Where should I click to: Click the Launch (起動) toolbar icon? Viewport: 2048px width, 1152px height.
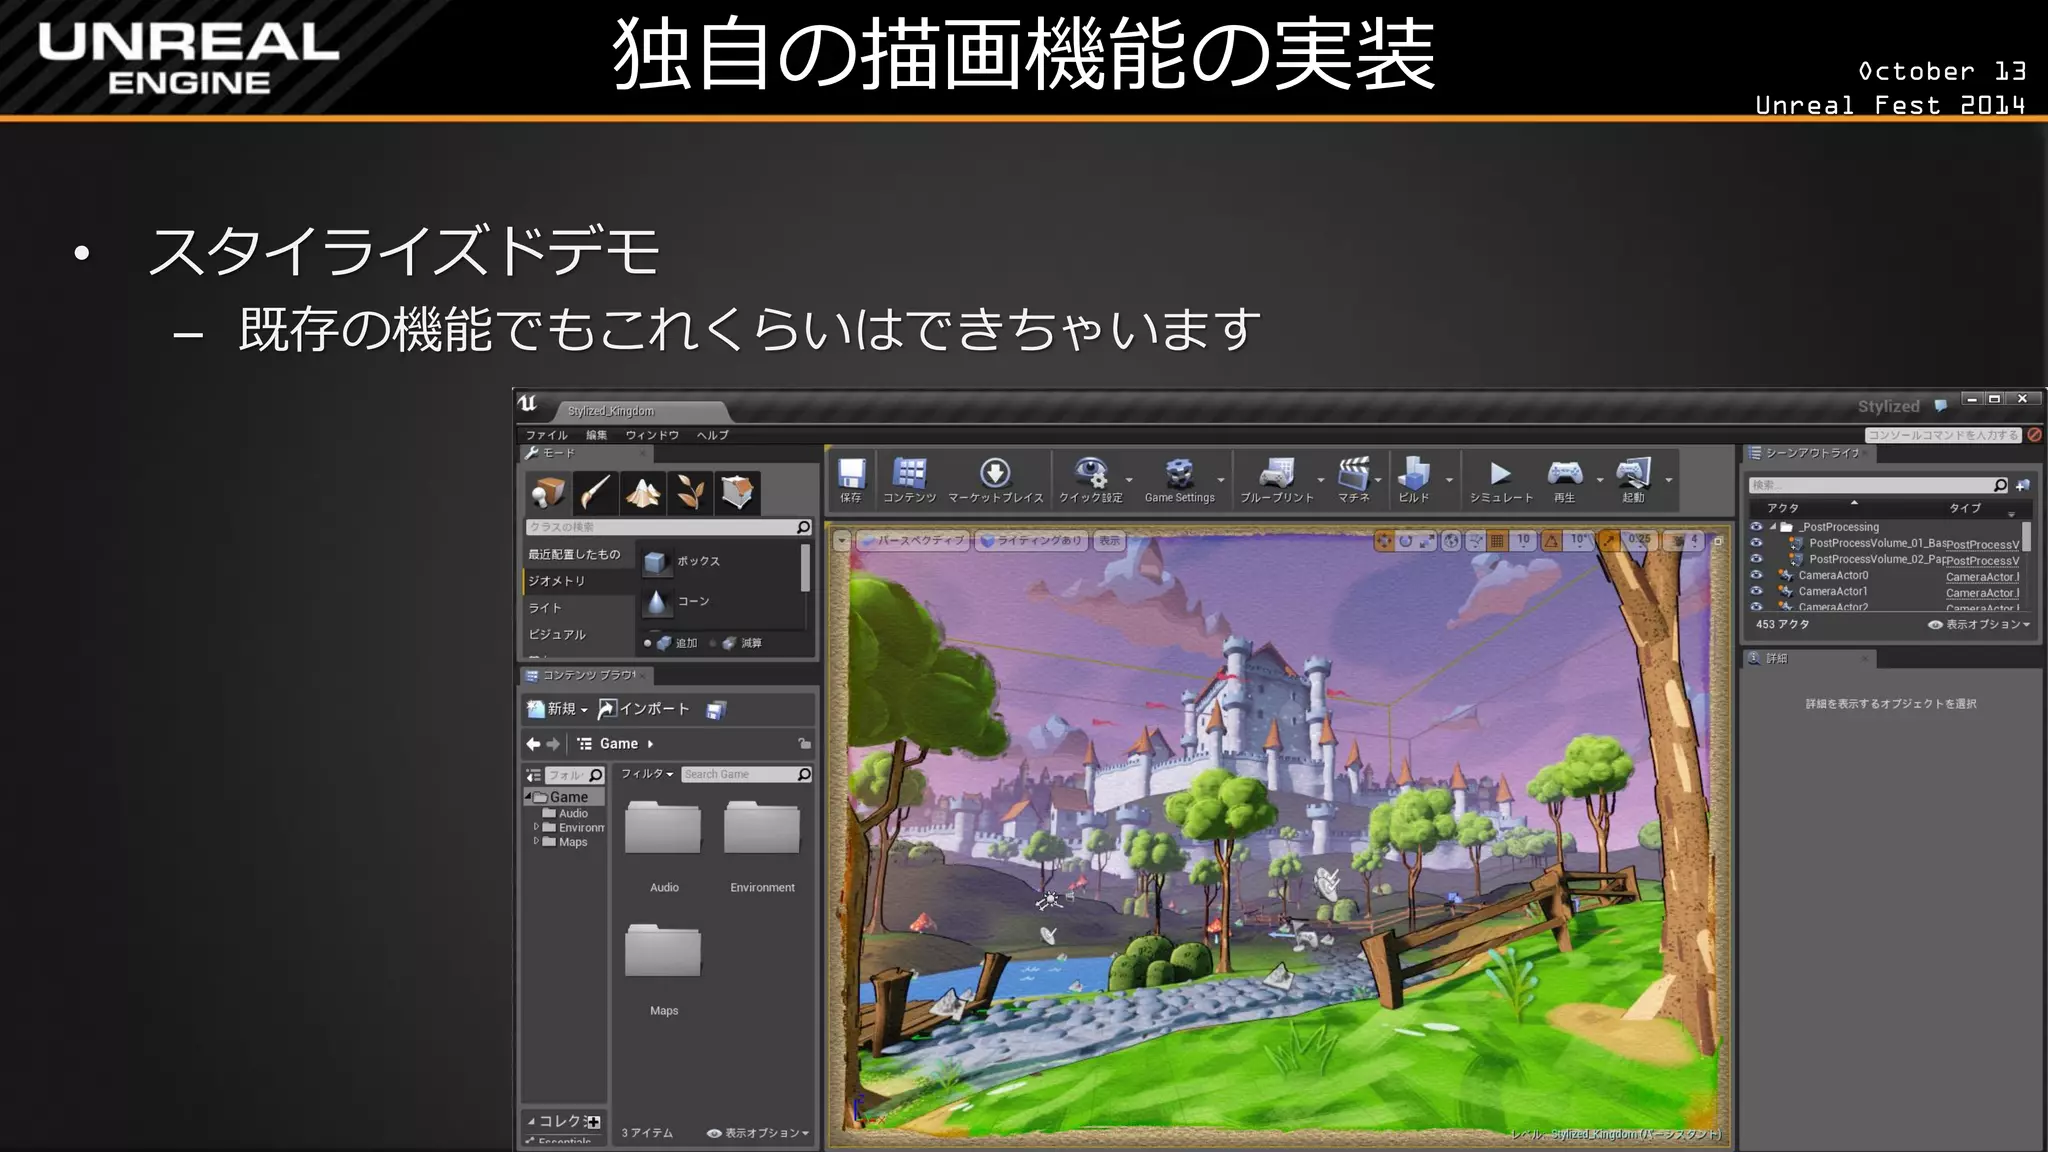coord(1633,479)
